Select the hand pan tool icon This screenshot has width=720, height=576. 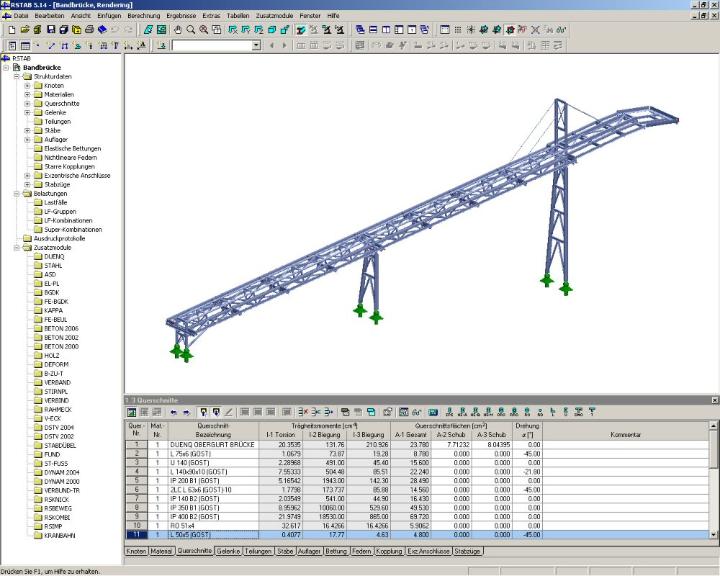(178, 30)
